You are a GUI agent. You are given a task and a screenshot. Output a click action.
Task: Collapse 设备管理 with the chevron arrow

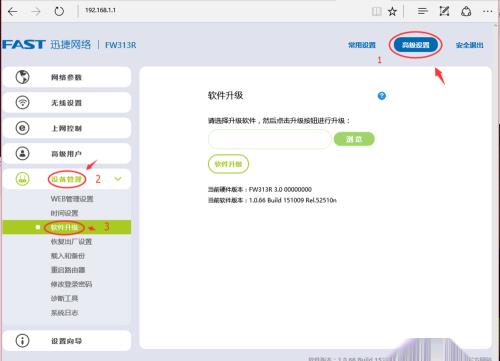(x=118, y=179)
